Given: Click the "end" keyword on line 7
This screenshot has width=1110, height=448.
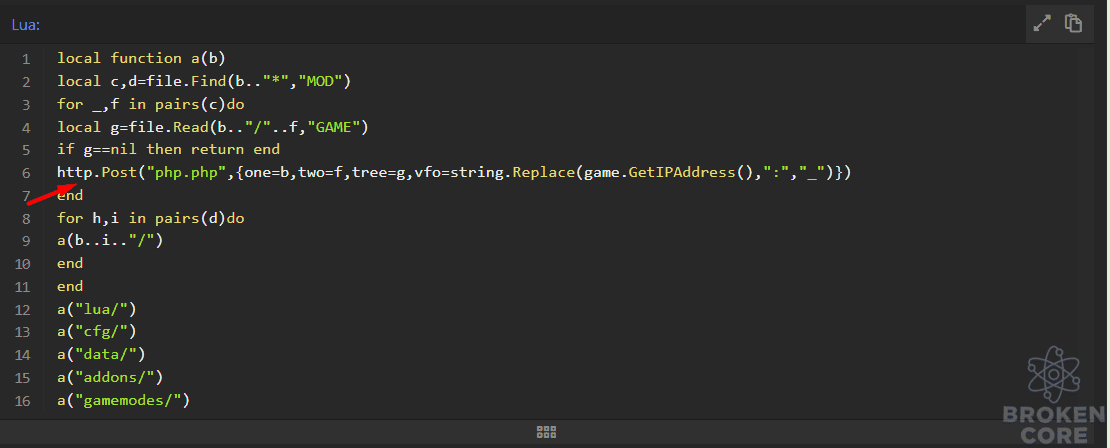Looking at the screenshot, I should pos(70,195).
